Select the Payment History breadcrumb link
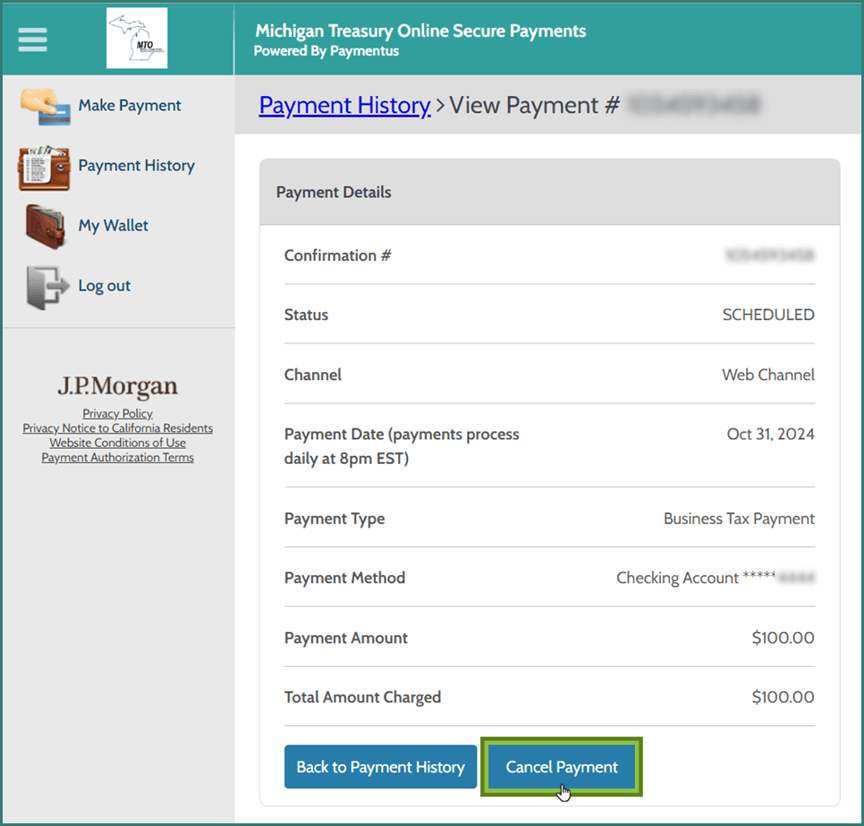 point(344,105)
